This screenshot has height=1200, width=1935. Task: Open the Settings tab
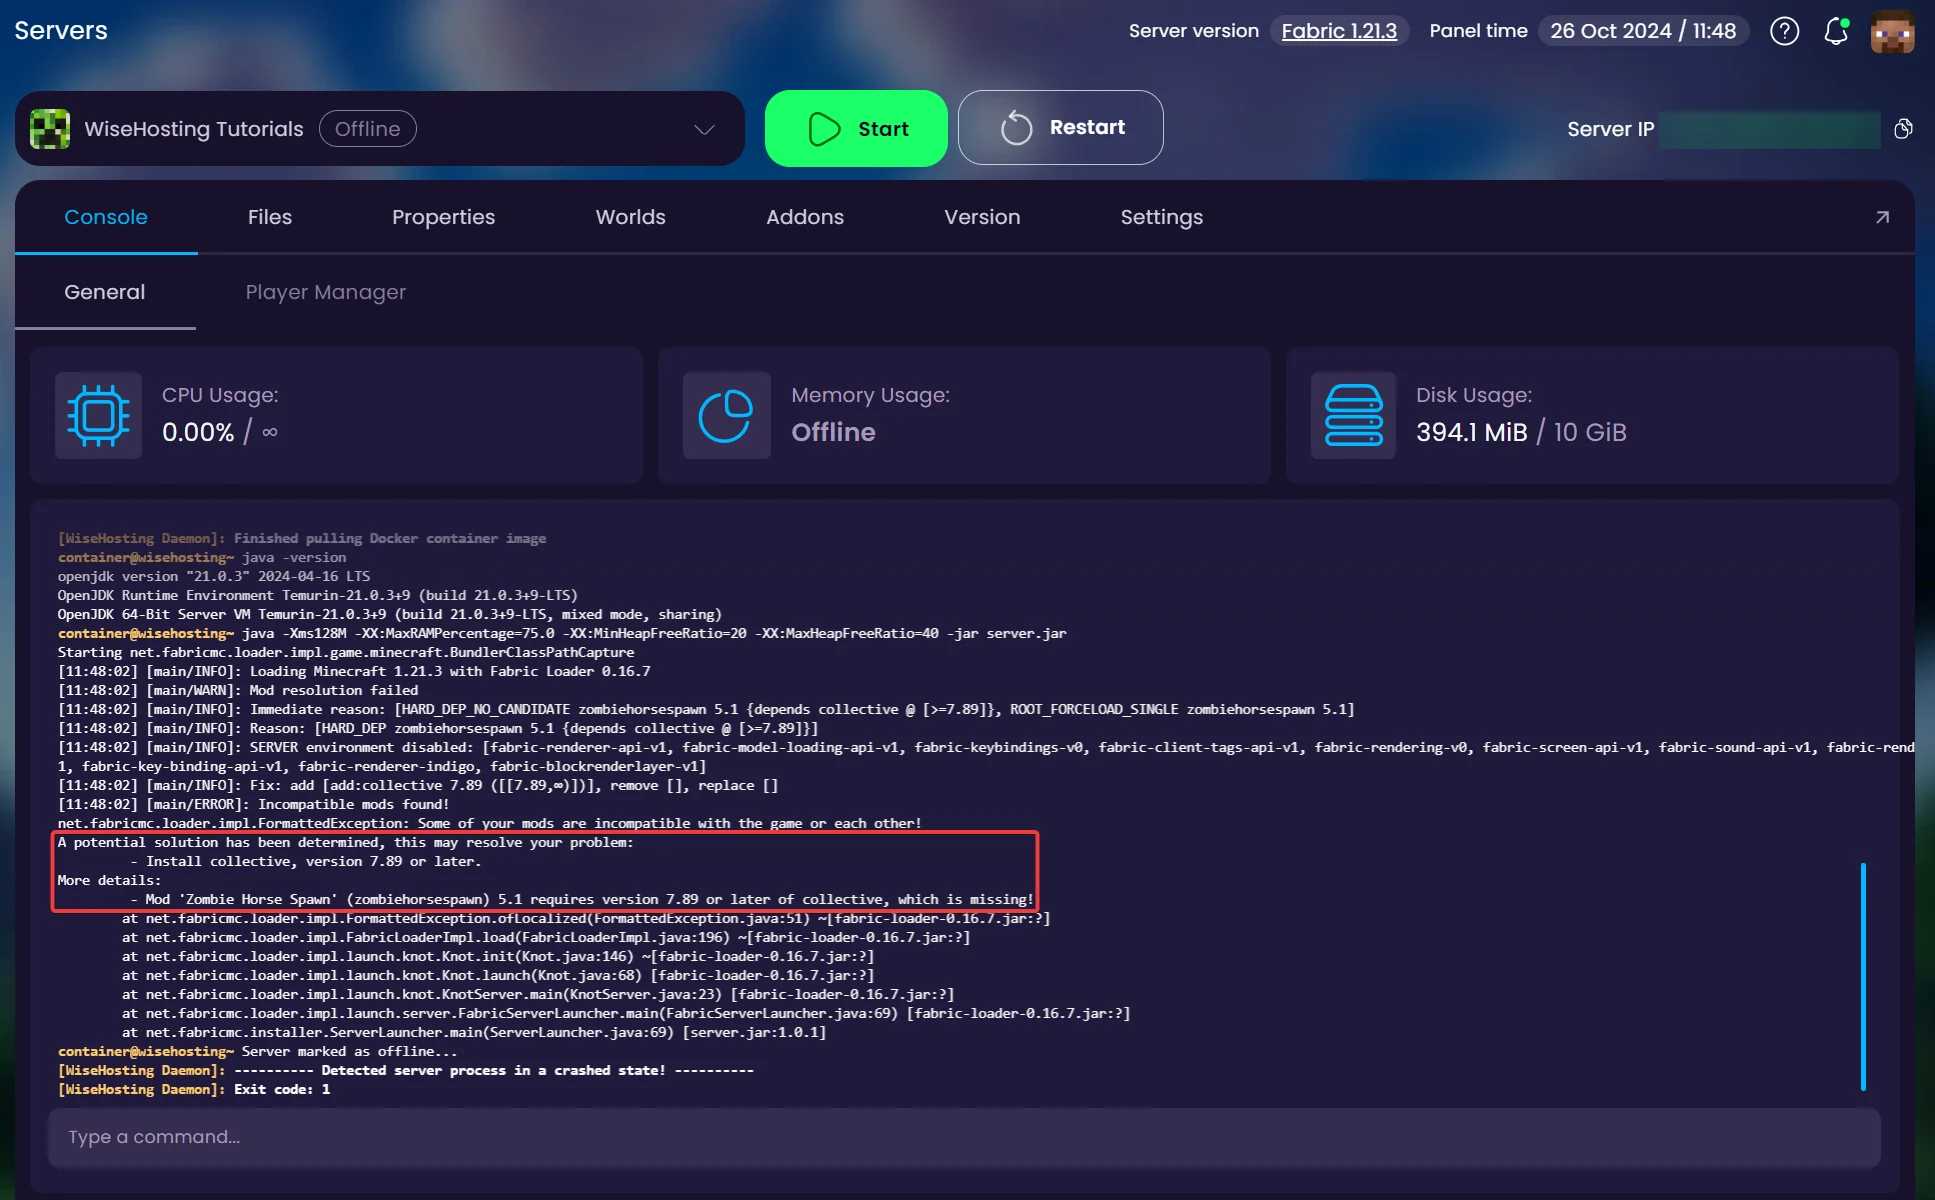(1162, 217)
